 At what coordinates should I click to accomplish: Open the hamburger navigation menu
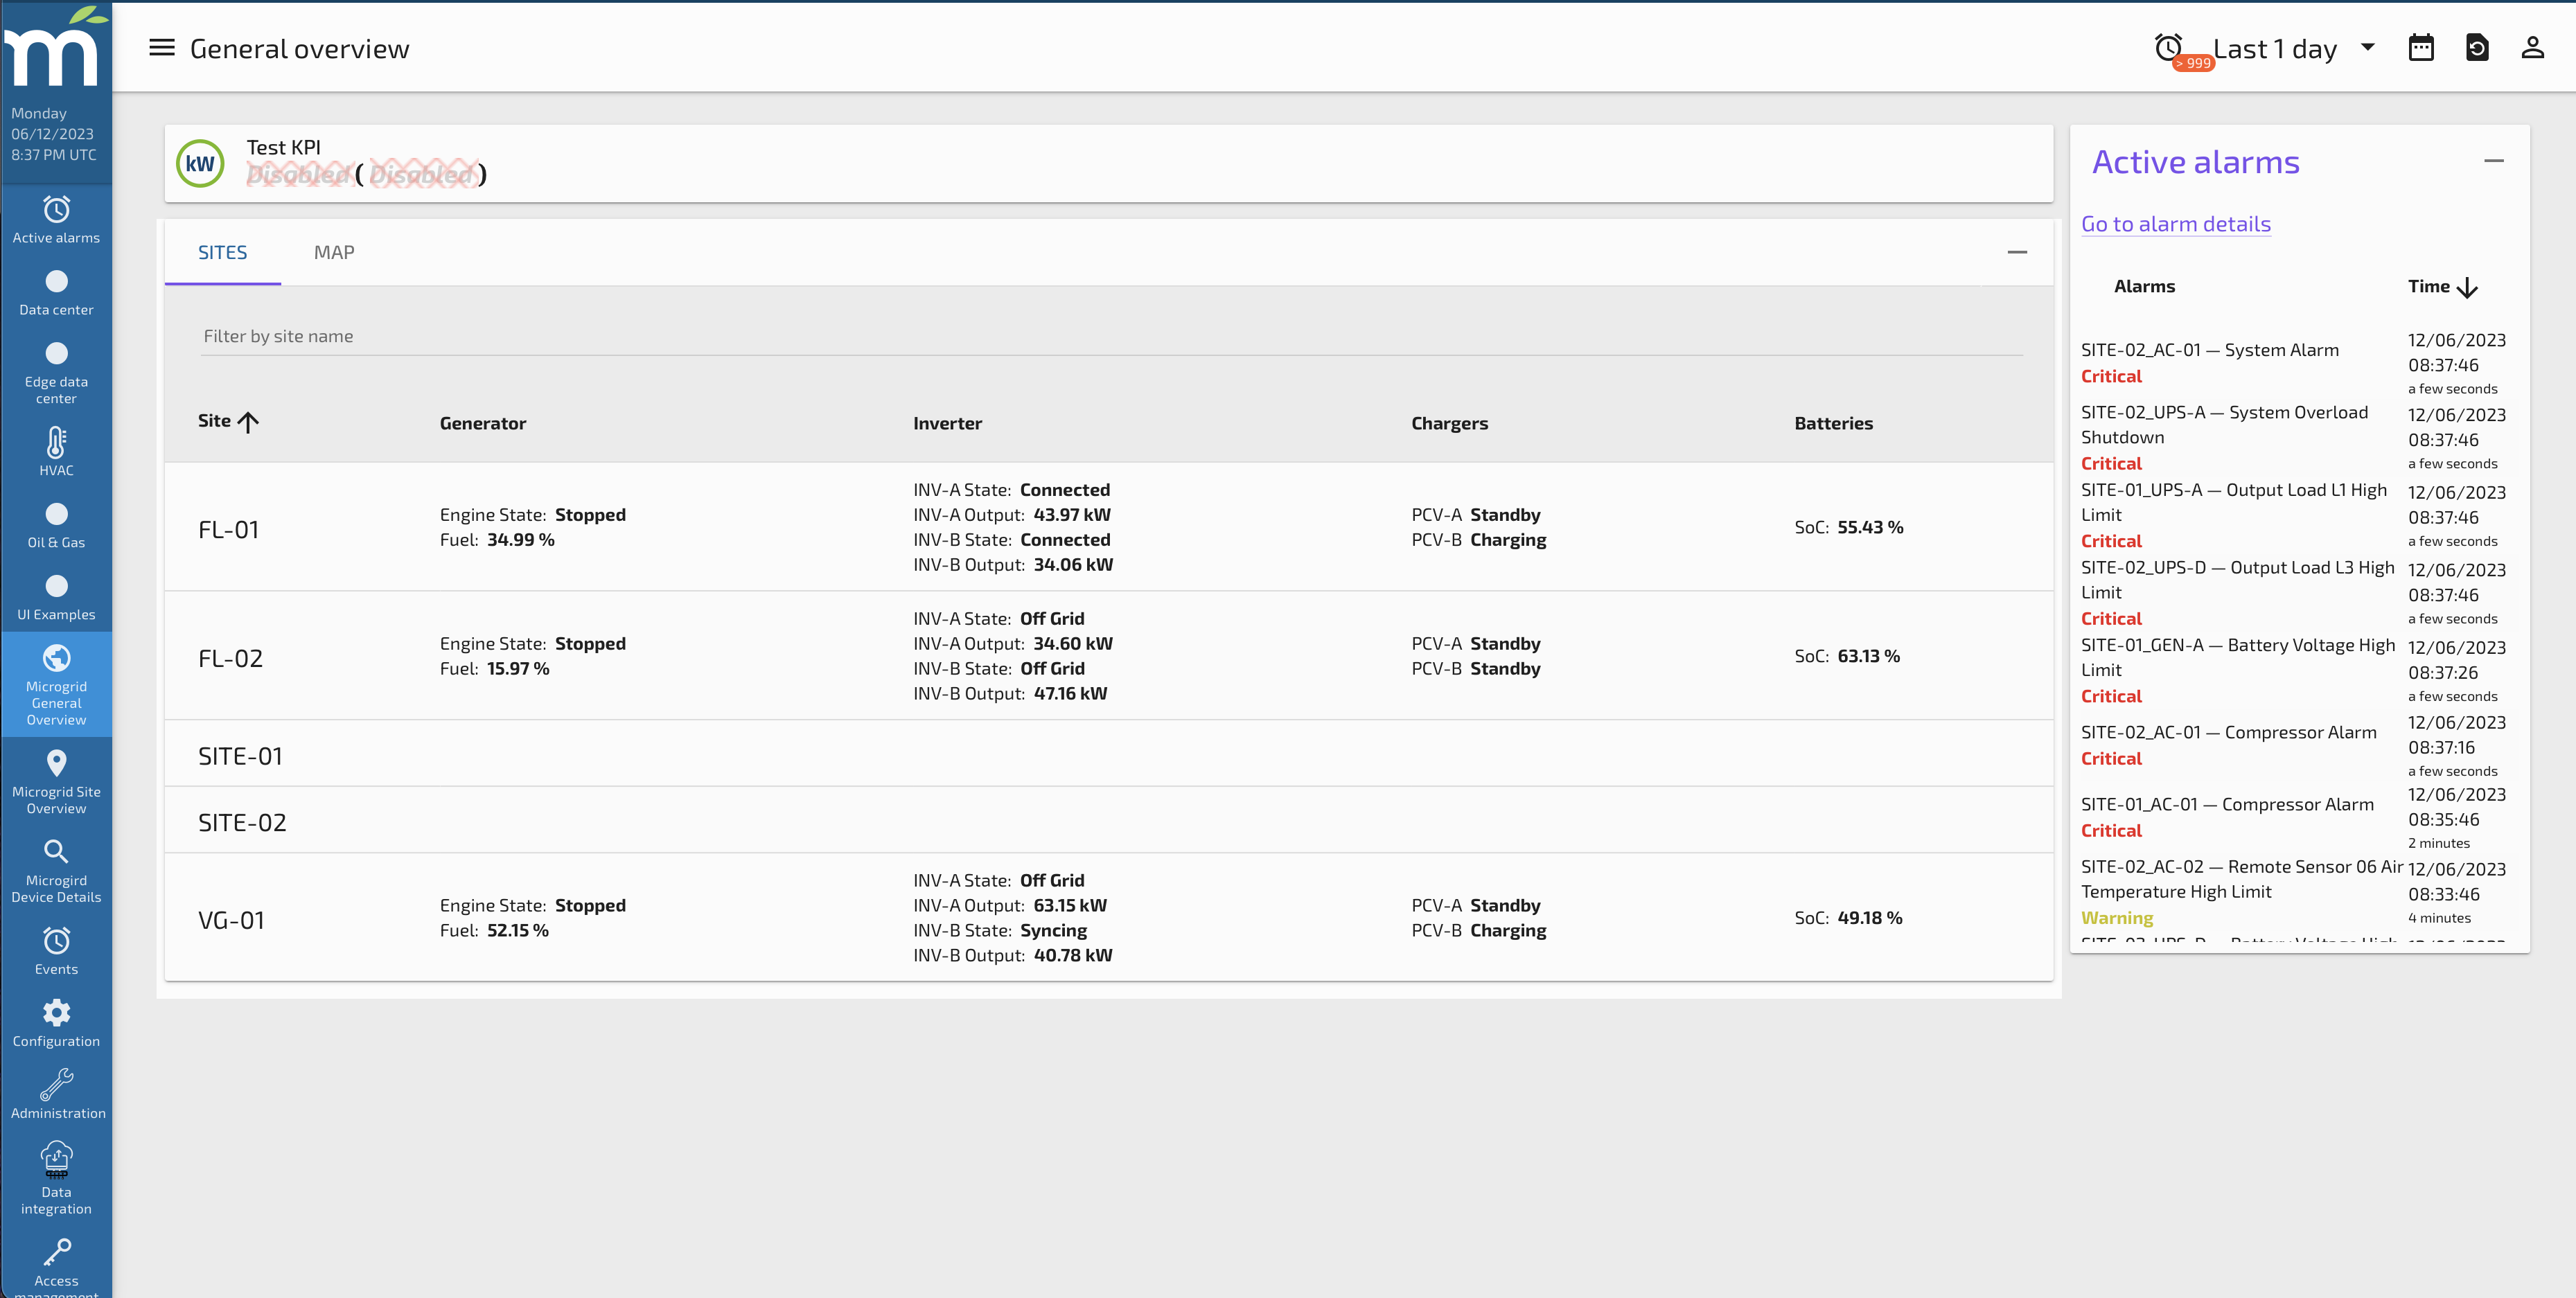(161, 48)
